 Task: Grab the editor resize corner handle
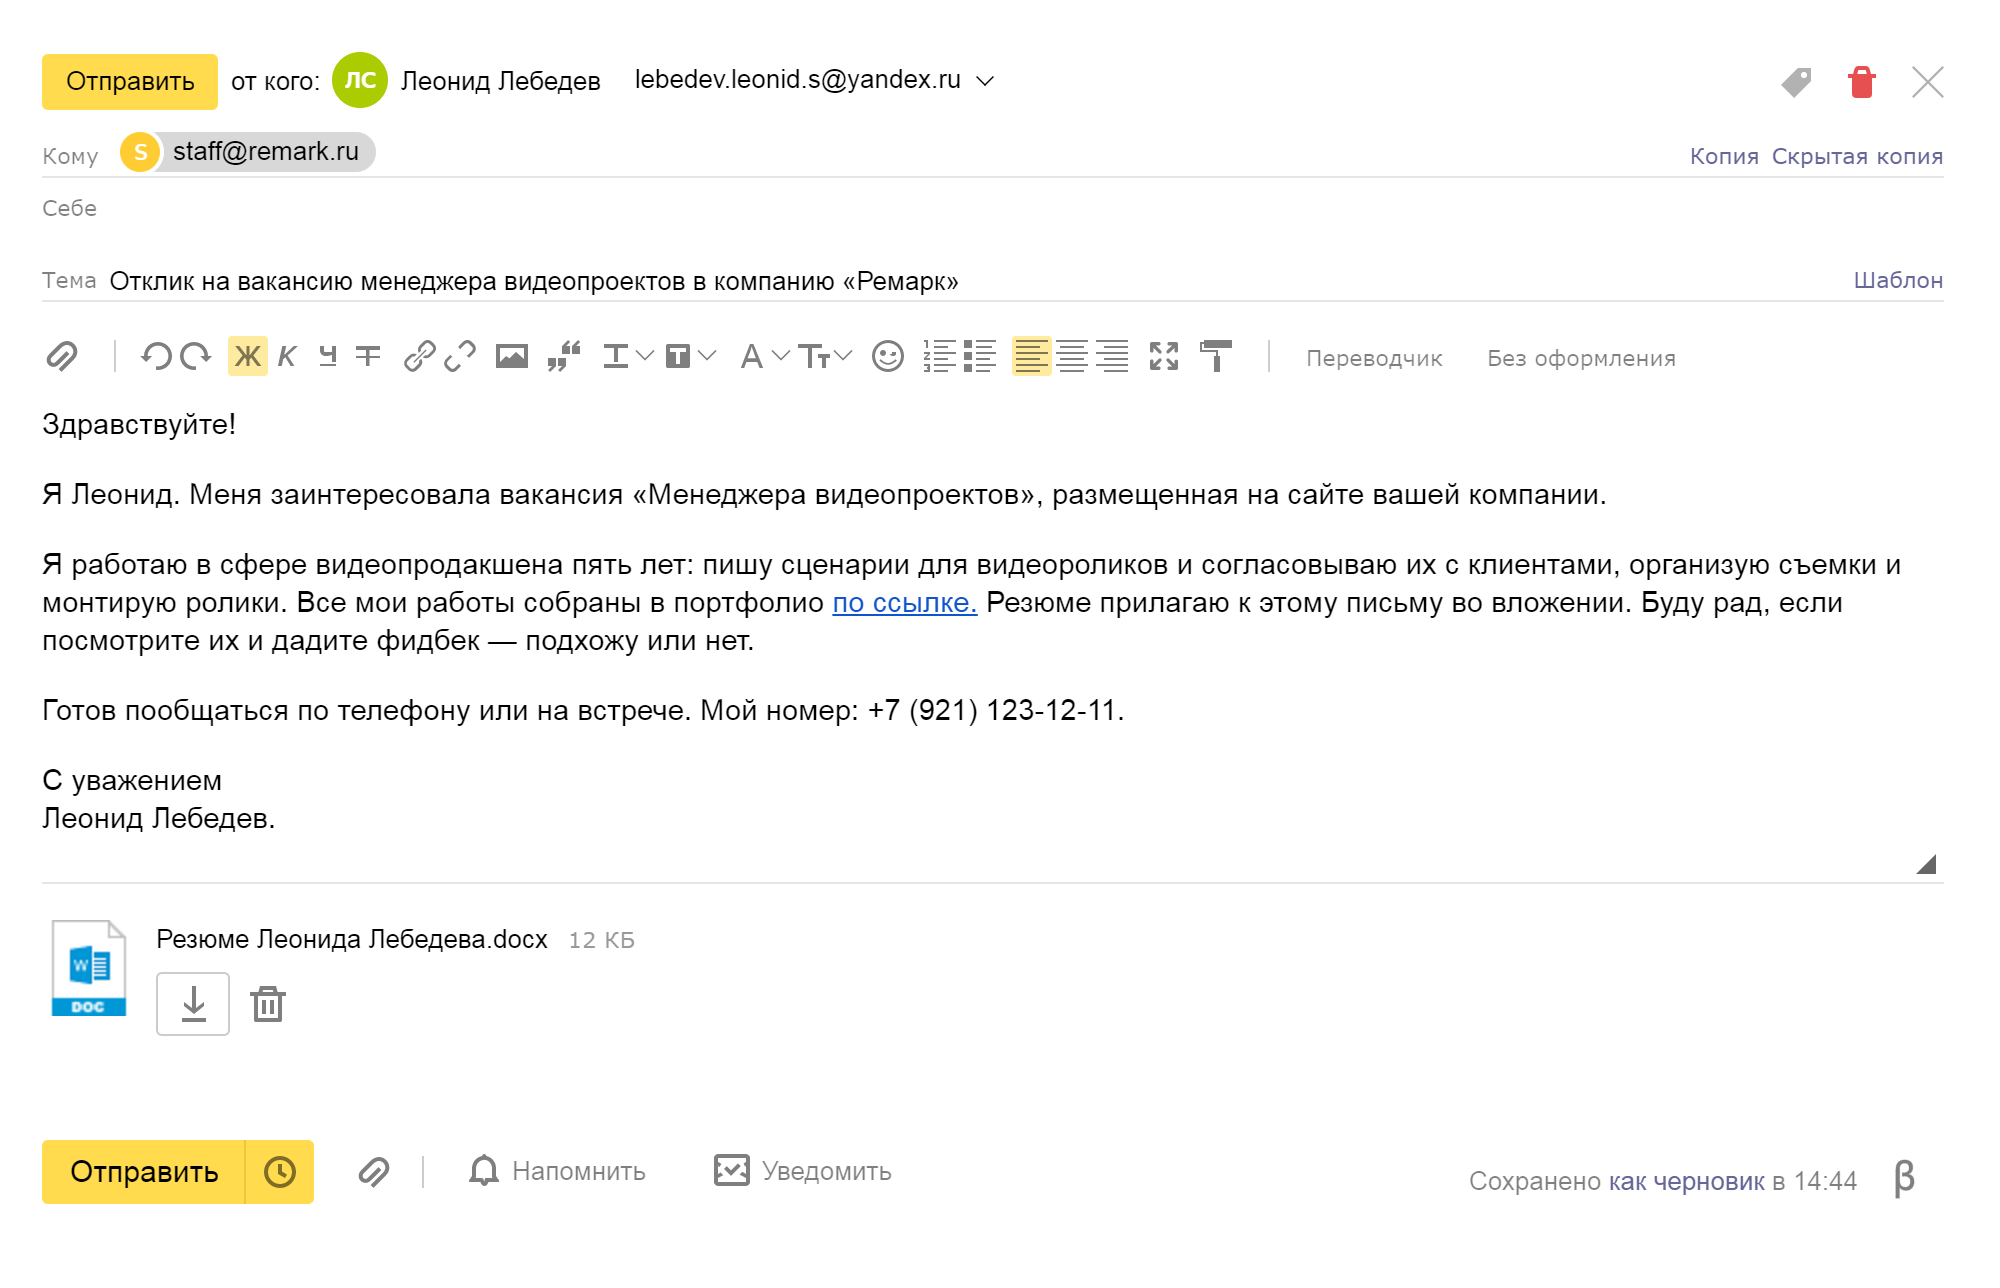1927,864
